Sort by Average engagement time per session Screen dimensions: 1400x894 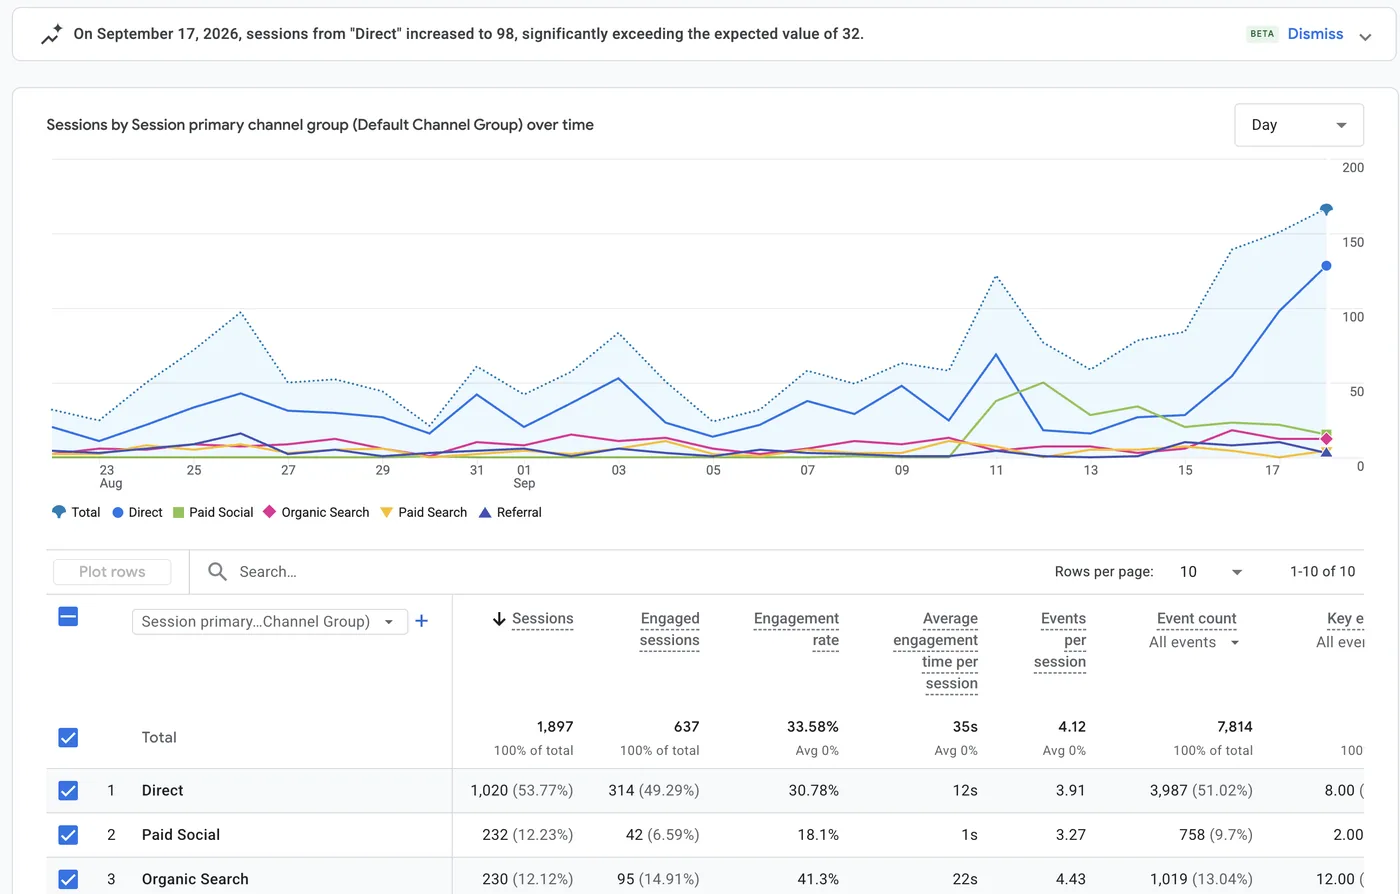[x=936, y=651]
